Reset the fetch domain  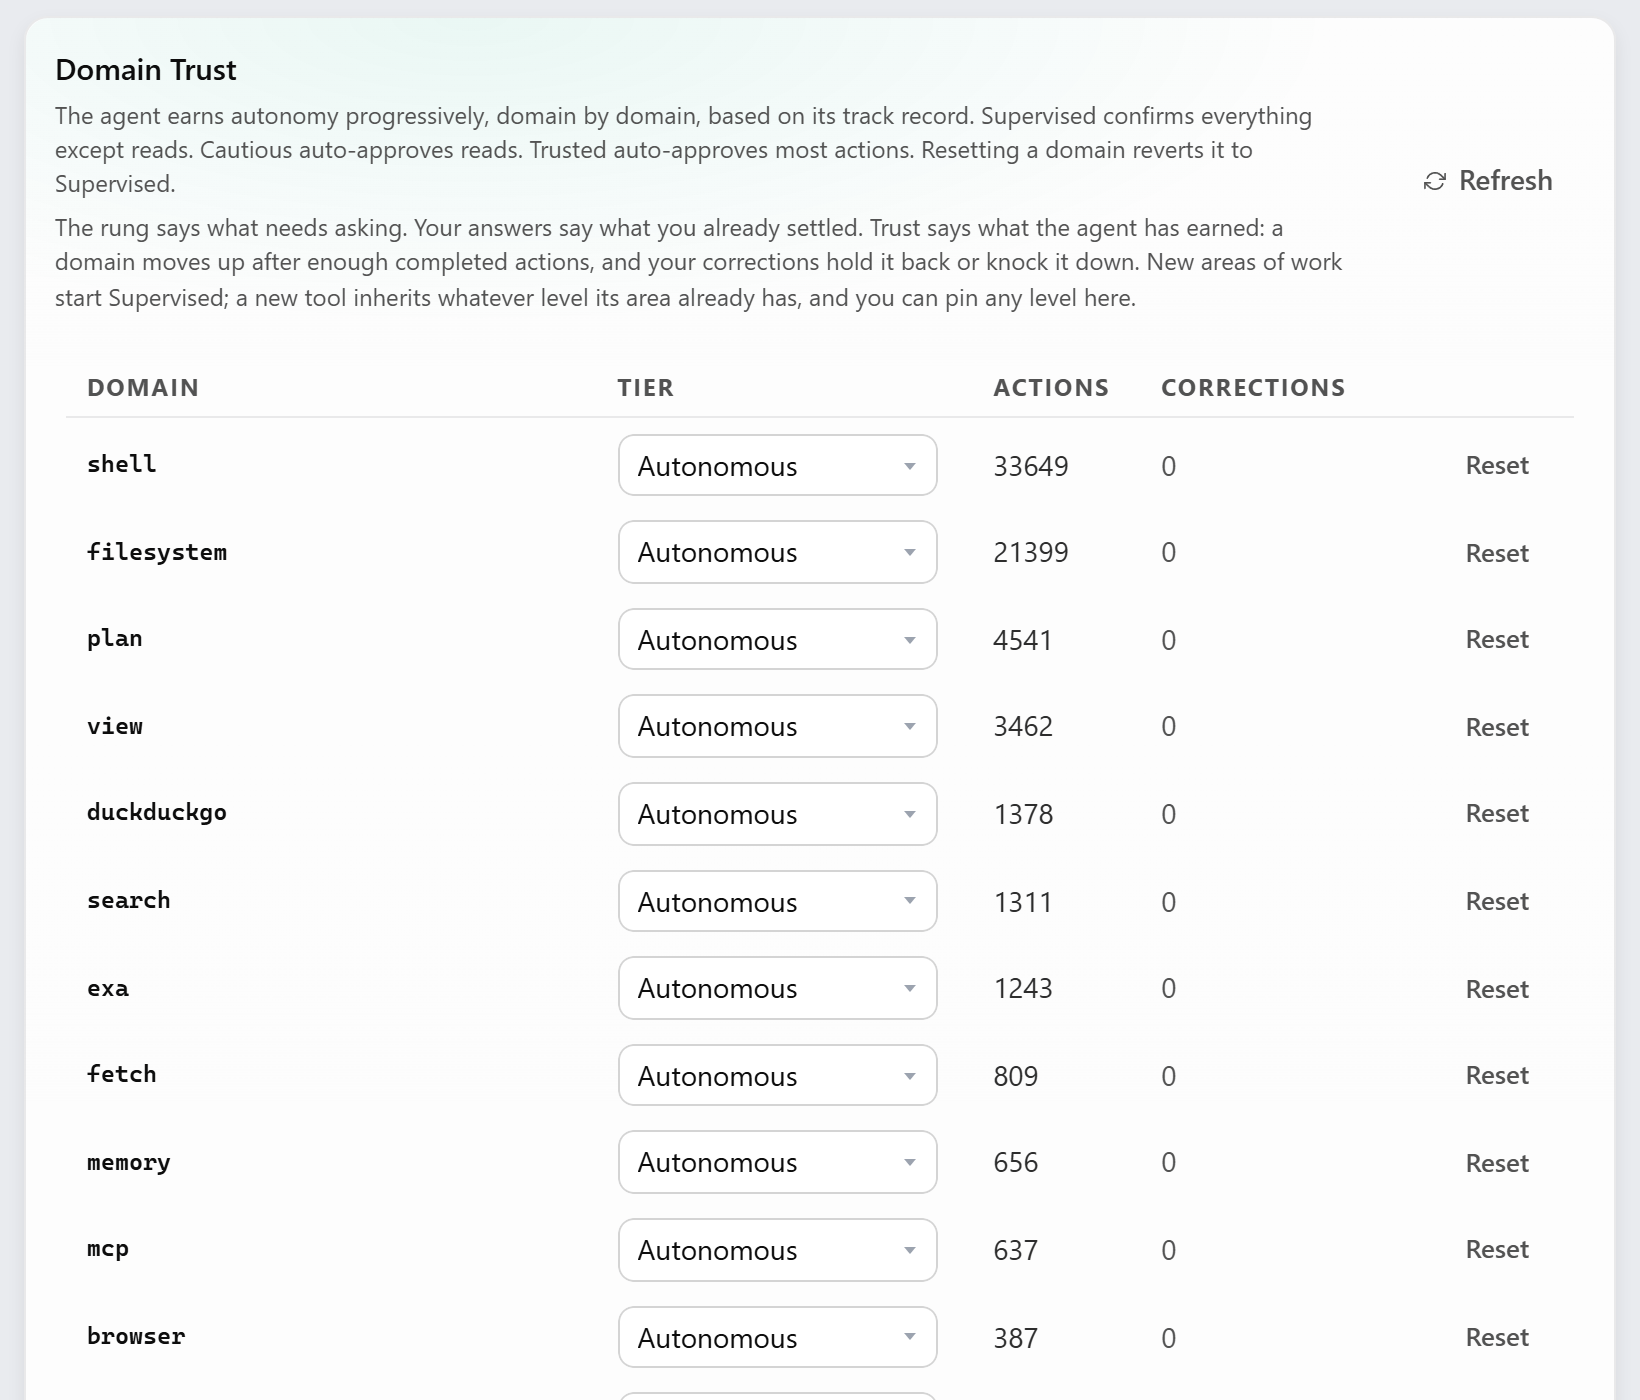[x=1497, y=1075]
